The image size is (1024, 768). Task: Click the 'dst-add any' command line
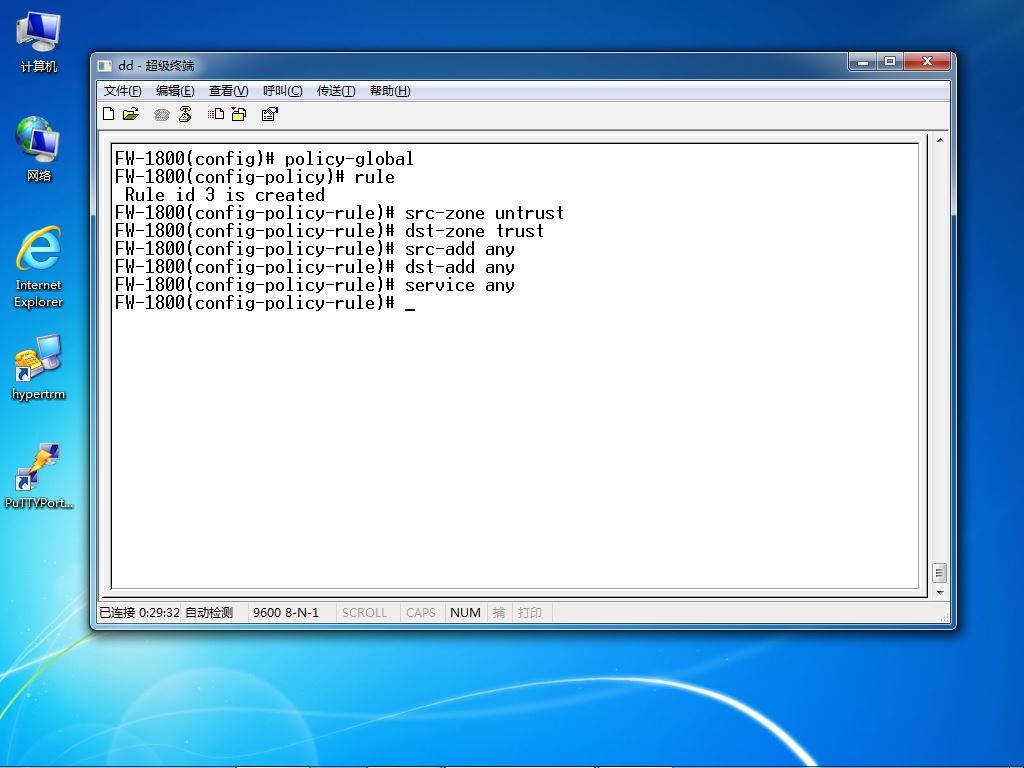coord(314,266)
